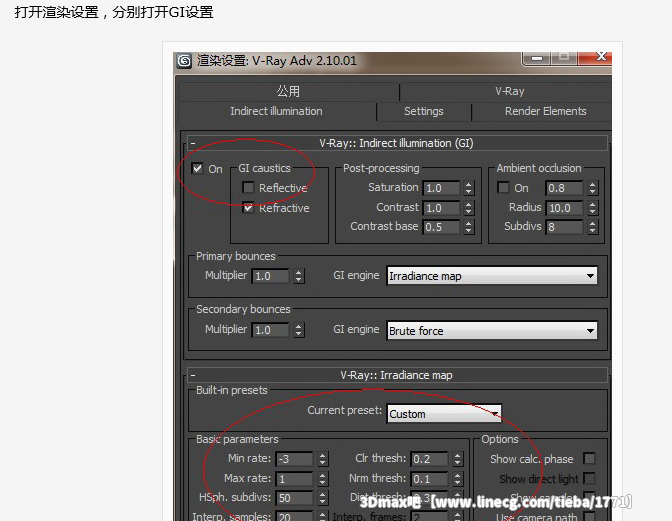Click Primary bounces Multiplier field
Screen dimensions: 672x521
[x=270, y=276]
